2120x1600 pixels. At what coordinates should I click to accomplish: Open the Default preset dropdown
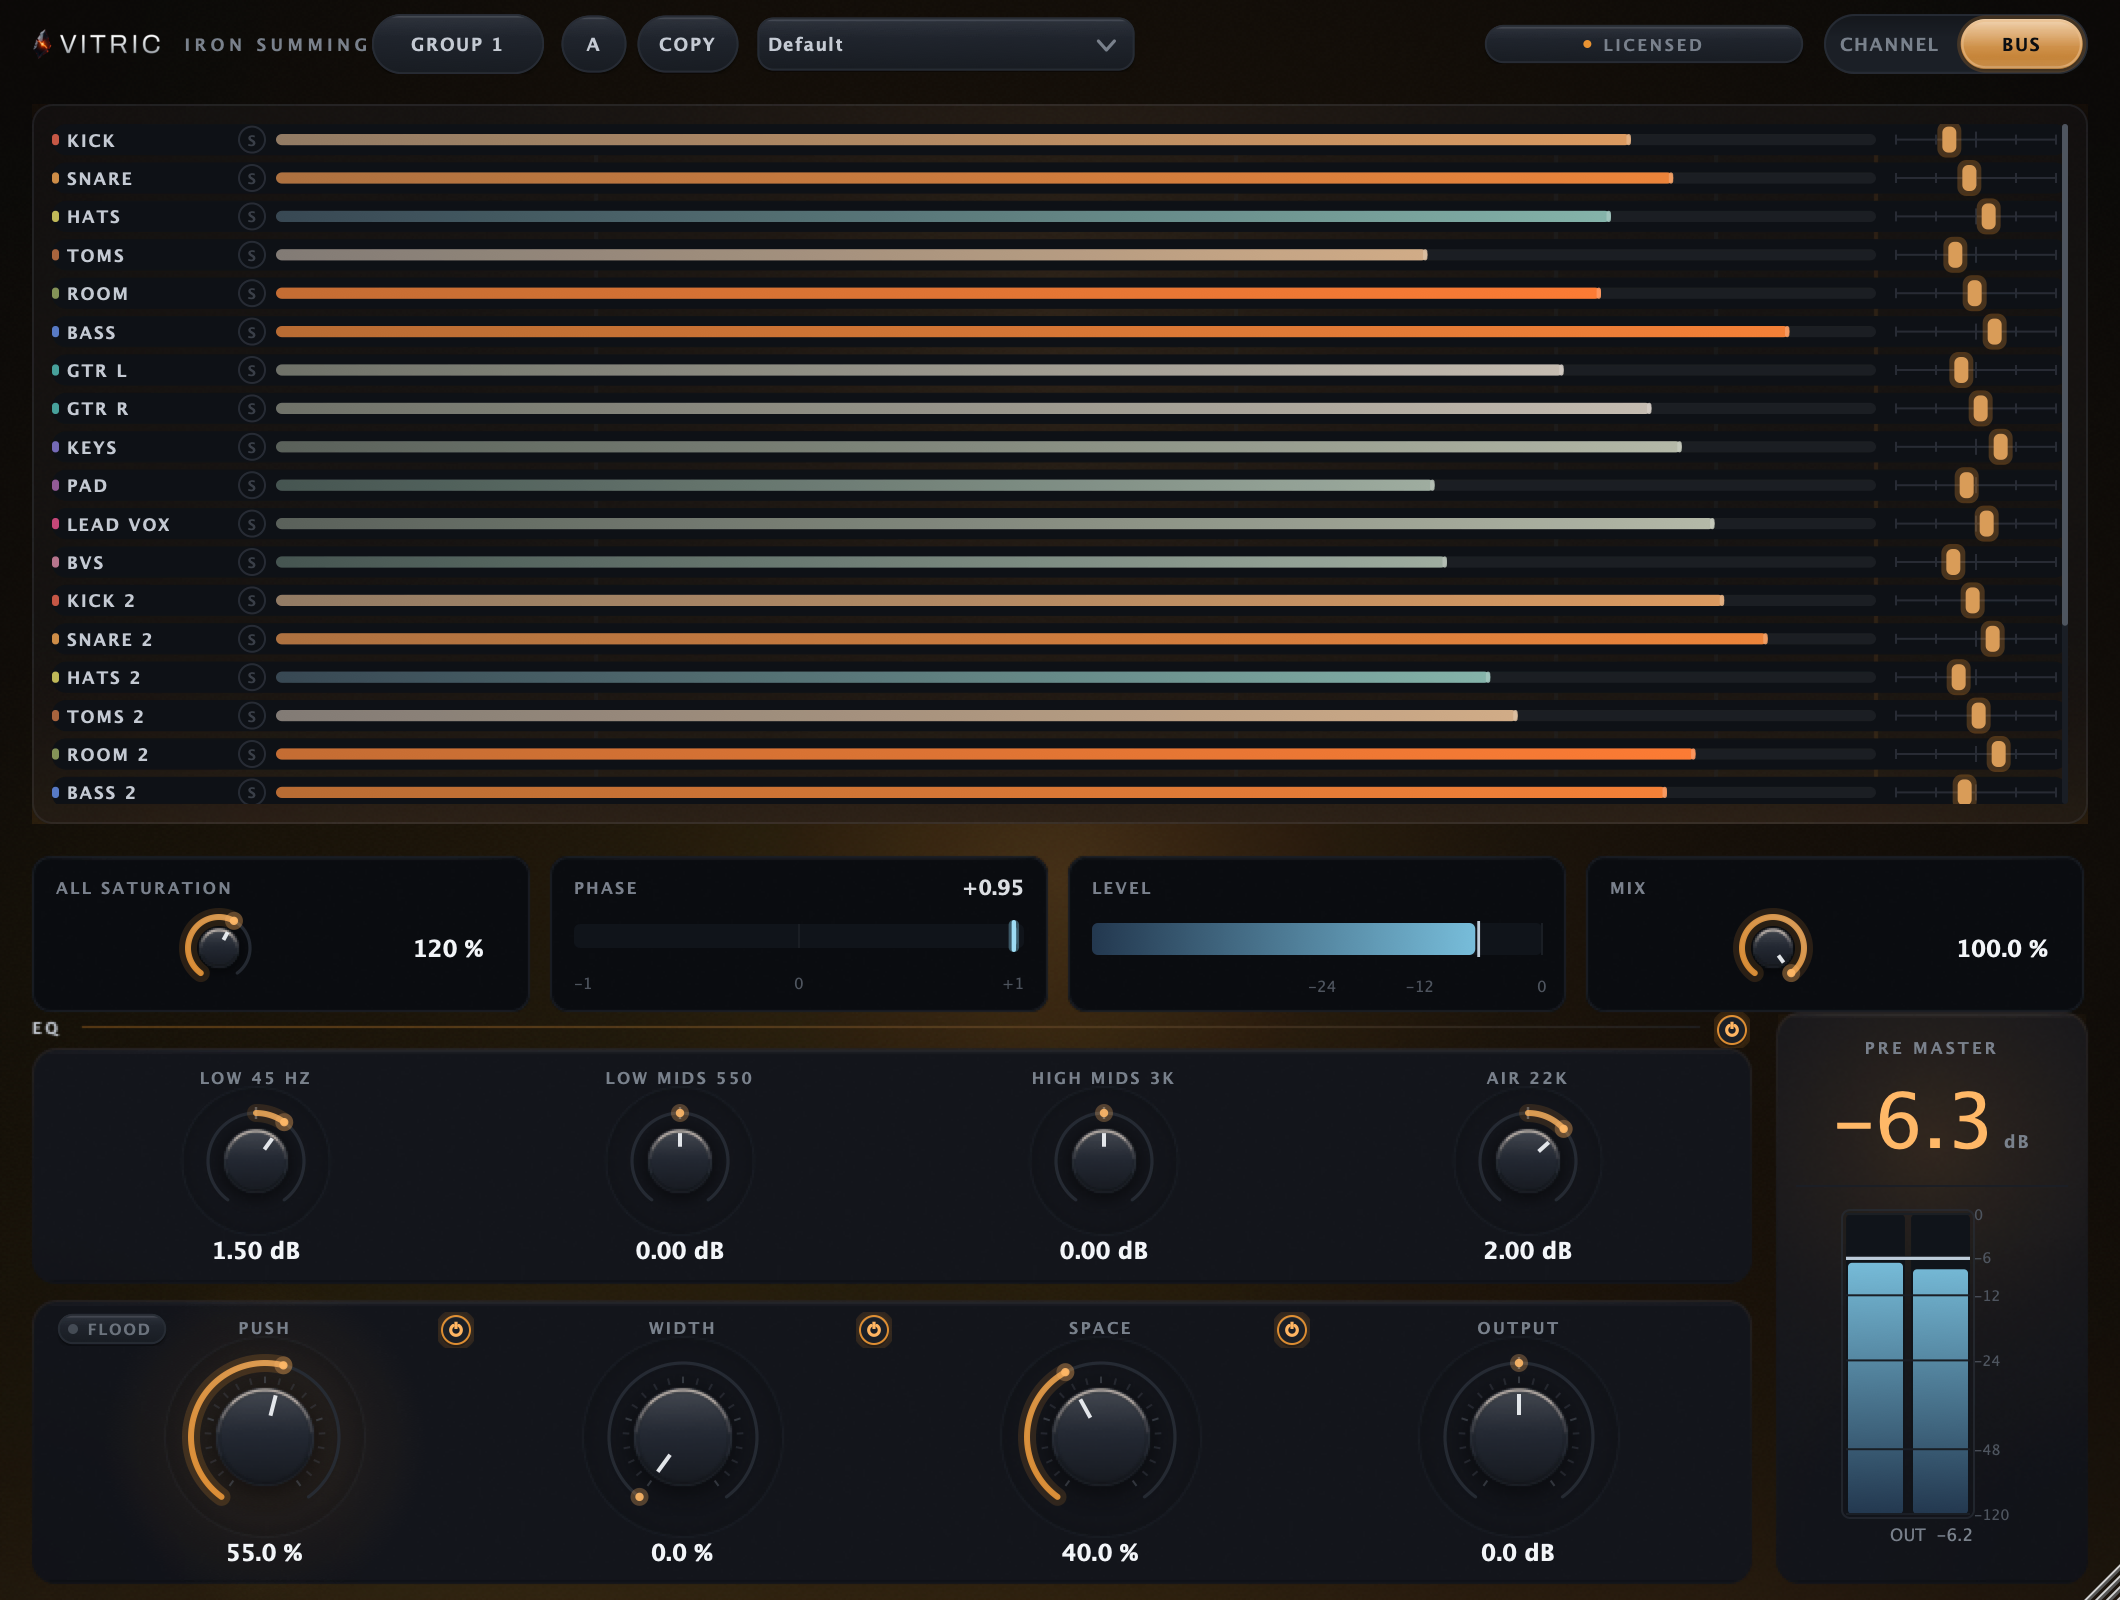coord(945,44)
